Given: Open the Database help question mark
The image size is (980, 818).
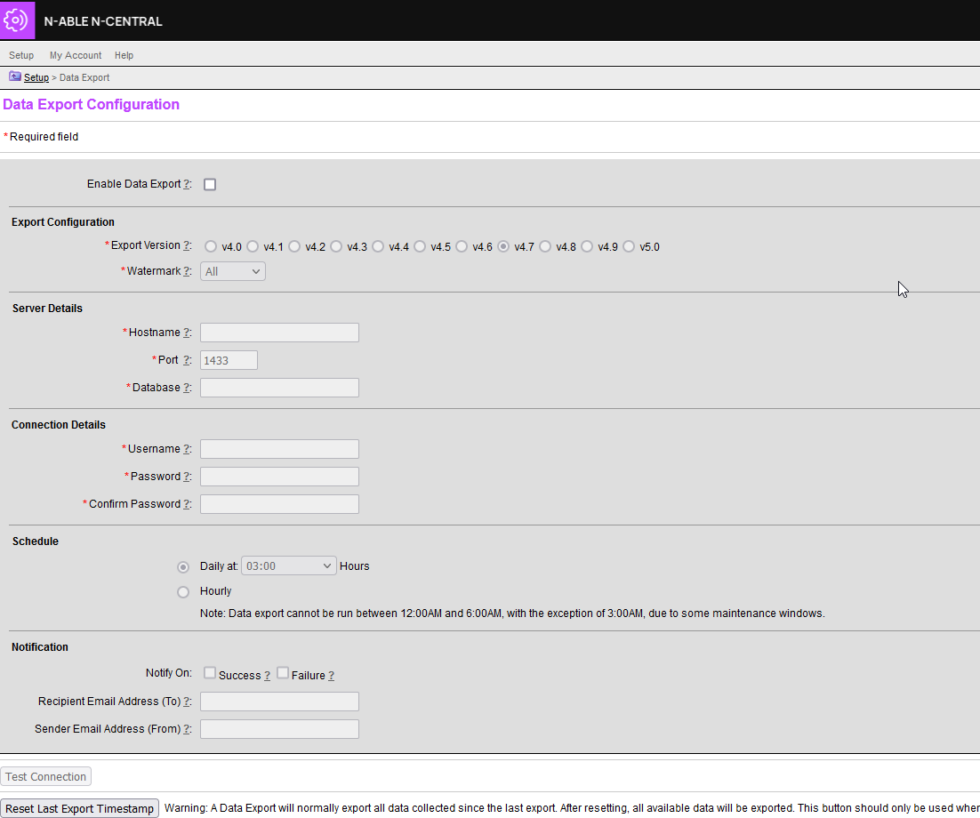Looking at the screenshot, I should coord(186,387).
